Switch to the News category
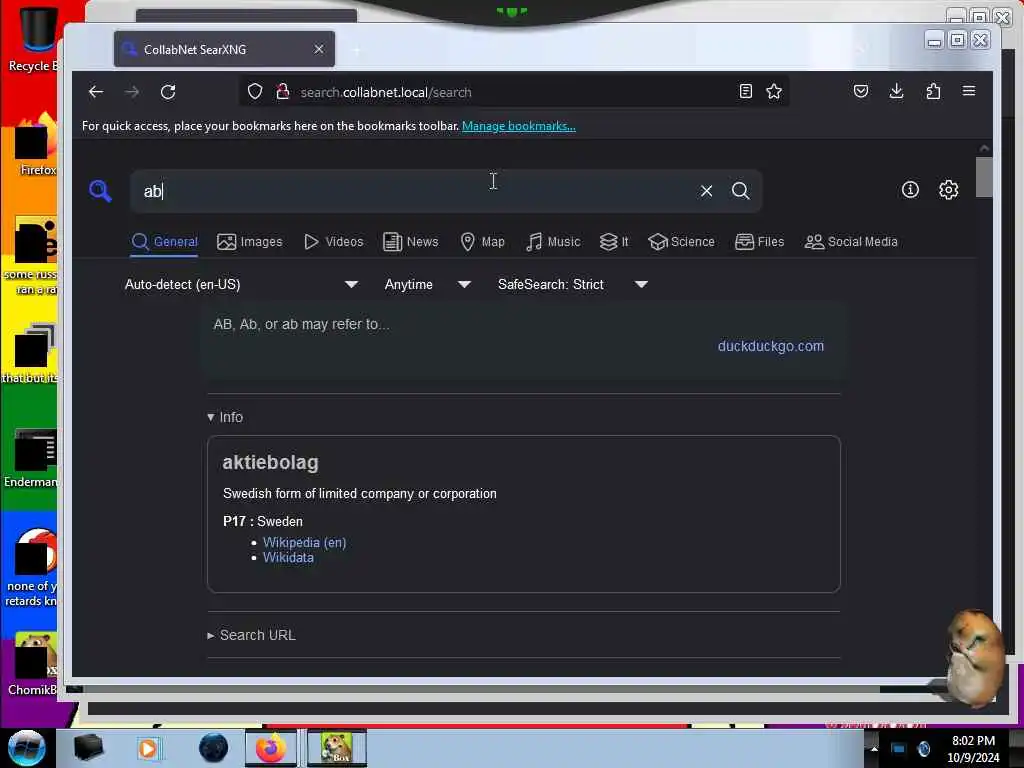 [411, 242]
